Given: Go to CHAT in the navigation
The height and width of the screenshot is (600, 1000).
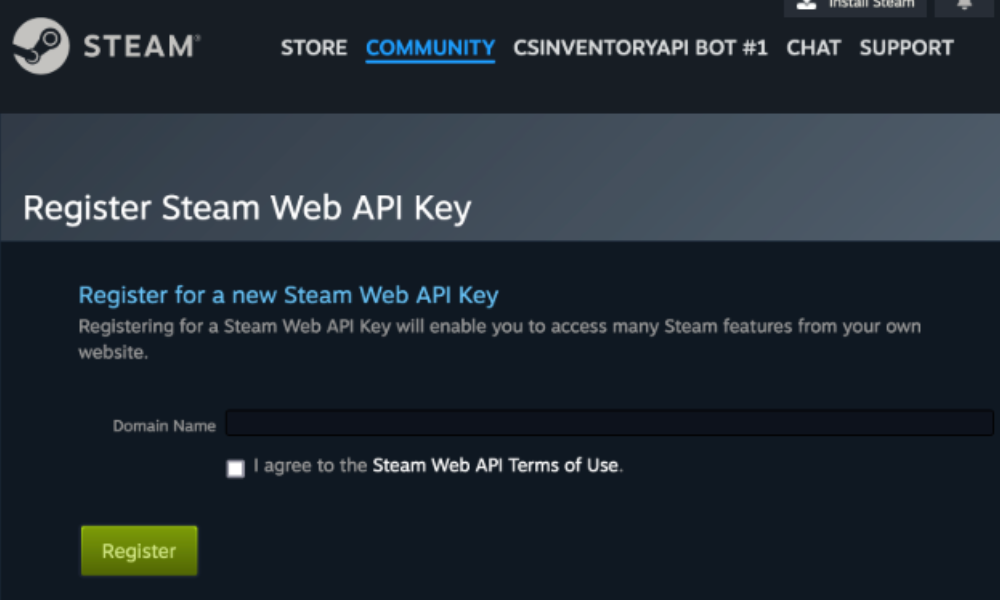Looking at the screenshot, I should pos(813,48).
